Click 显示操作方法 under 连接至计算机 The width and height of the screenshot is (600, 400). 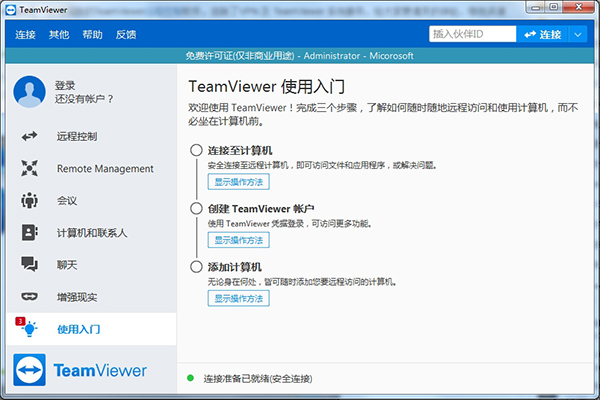(239, 182)
